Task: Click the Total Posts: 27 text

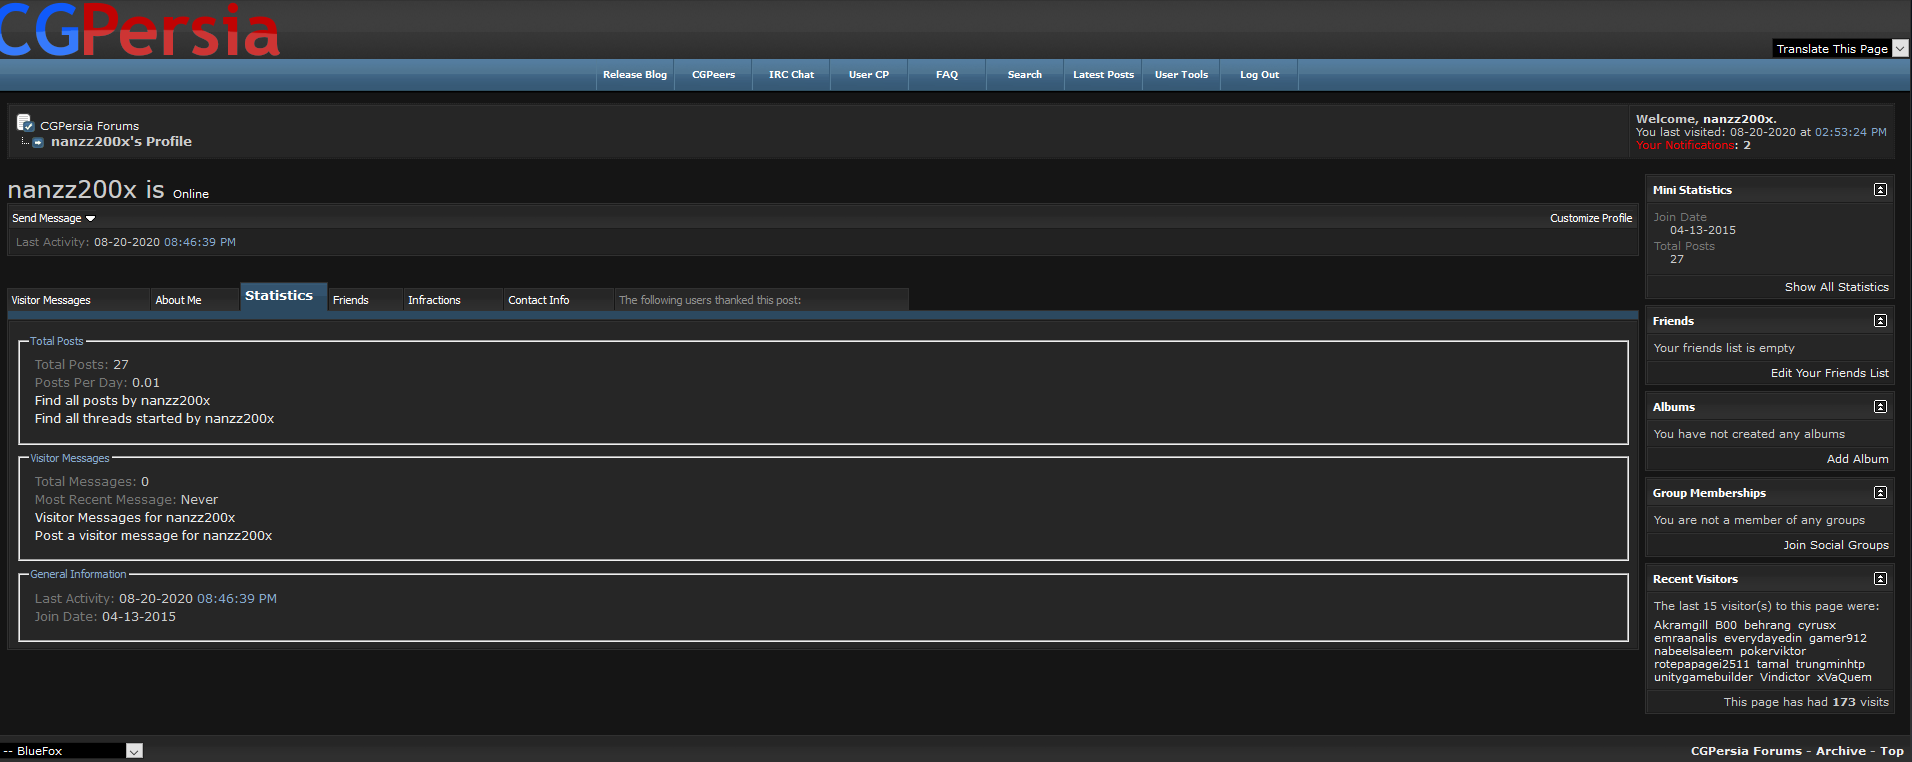Action: click(x=82, y=365)
